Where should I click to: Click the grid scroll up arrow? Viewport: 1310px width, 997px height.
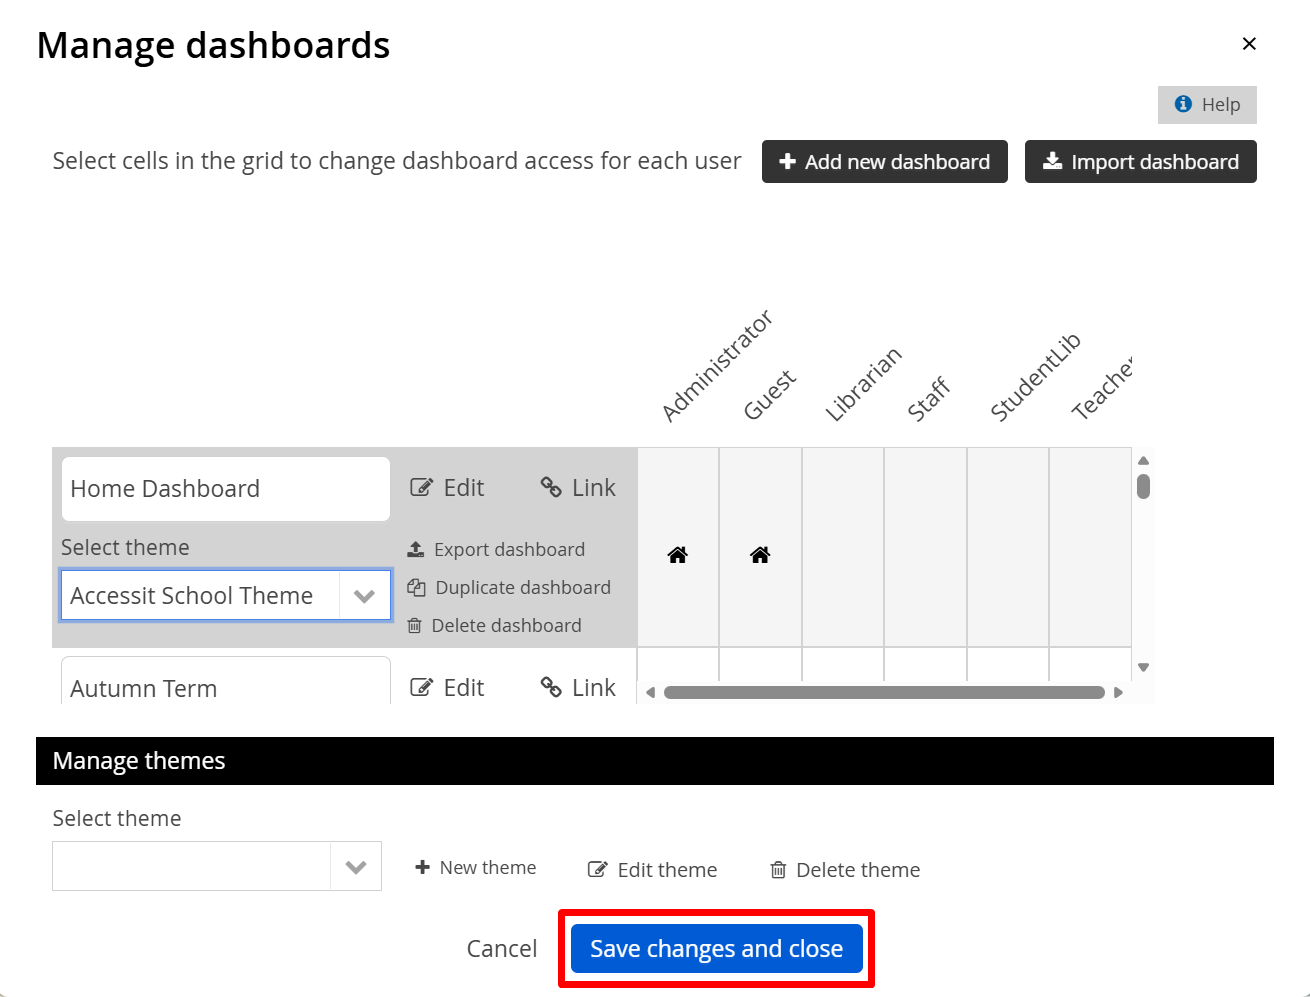tap(1143, 461)
